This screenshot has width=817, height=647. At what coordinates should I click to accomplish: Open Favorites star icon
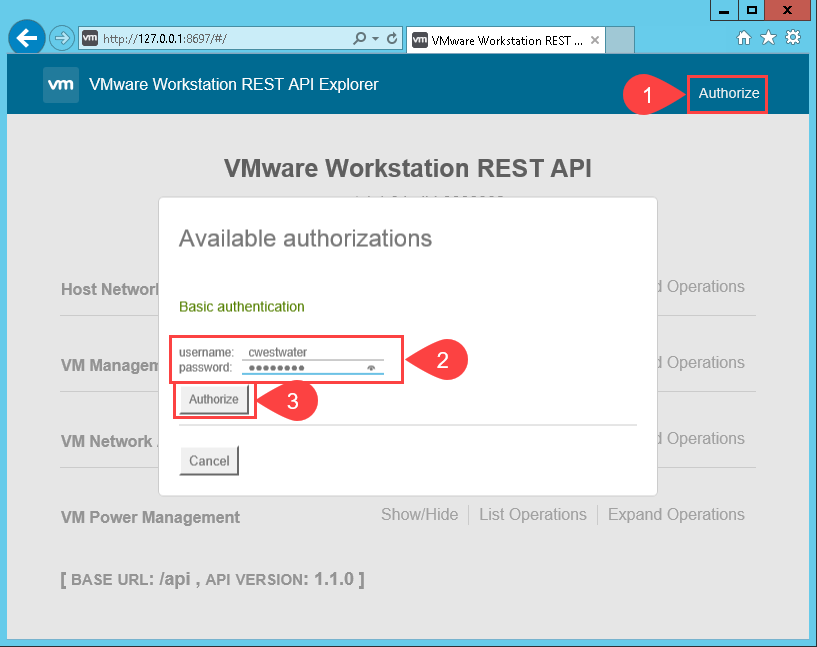[768, 38]
